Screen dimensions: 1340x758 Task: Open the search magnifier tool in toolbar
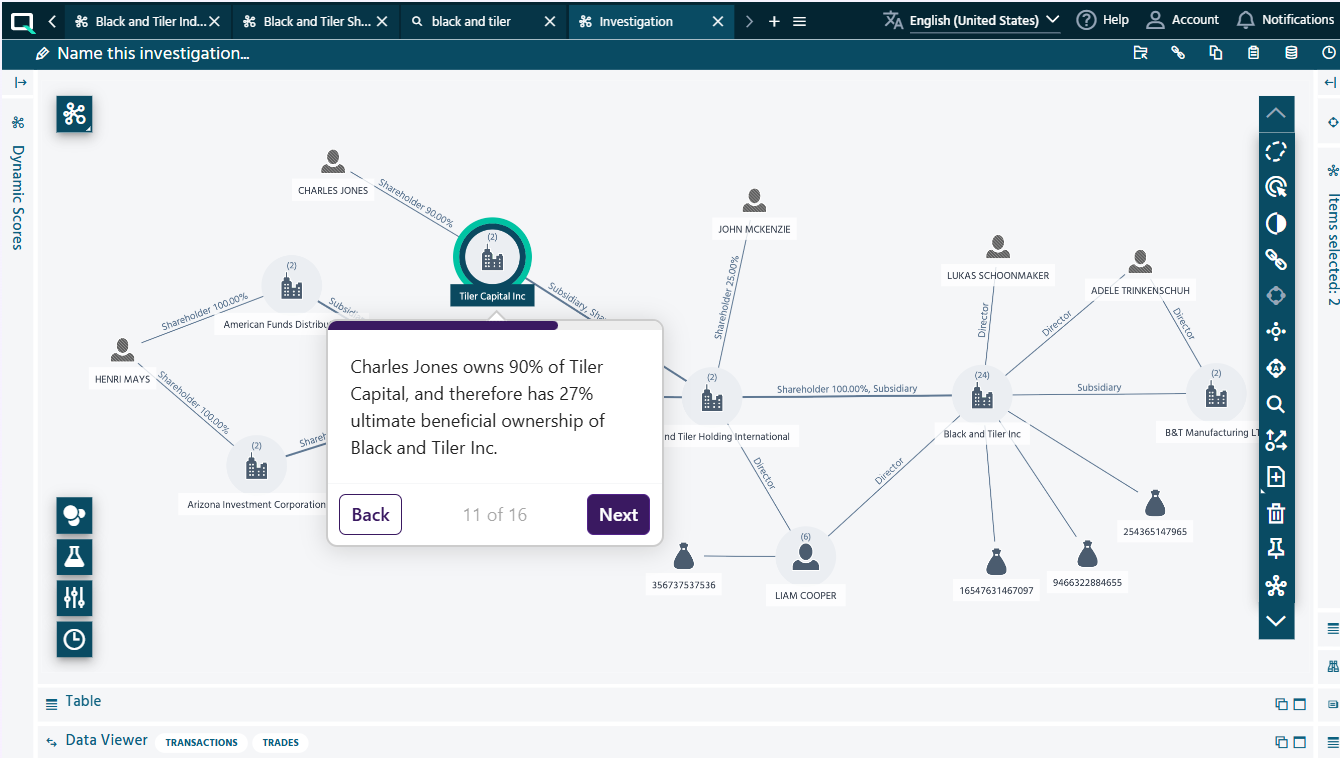1276,405
